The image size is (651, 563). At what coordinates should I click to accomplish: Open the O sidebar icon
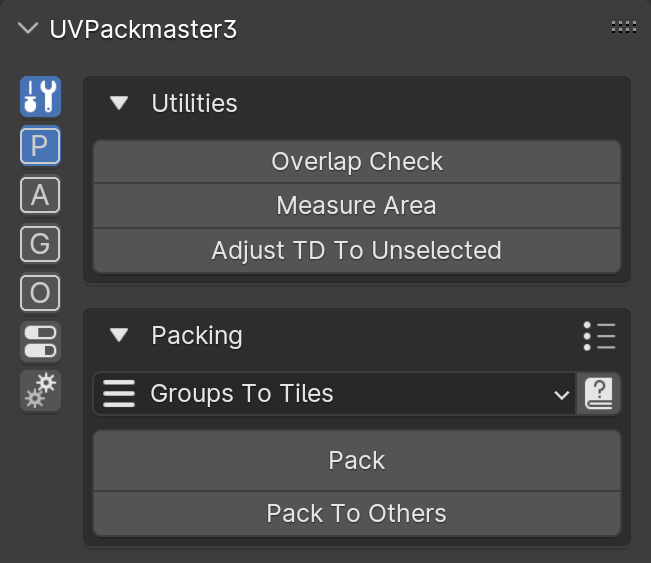pos(40,293)
